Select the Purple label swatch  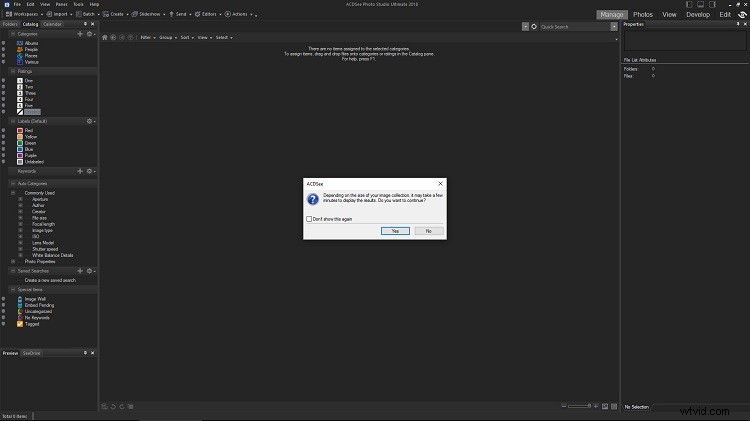[20, 155]
